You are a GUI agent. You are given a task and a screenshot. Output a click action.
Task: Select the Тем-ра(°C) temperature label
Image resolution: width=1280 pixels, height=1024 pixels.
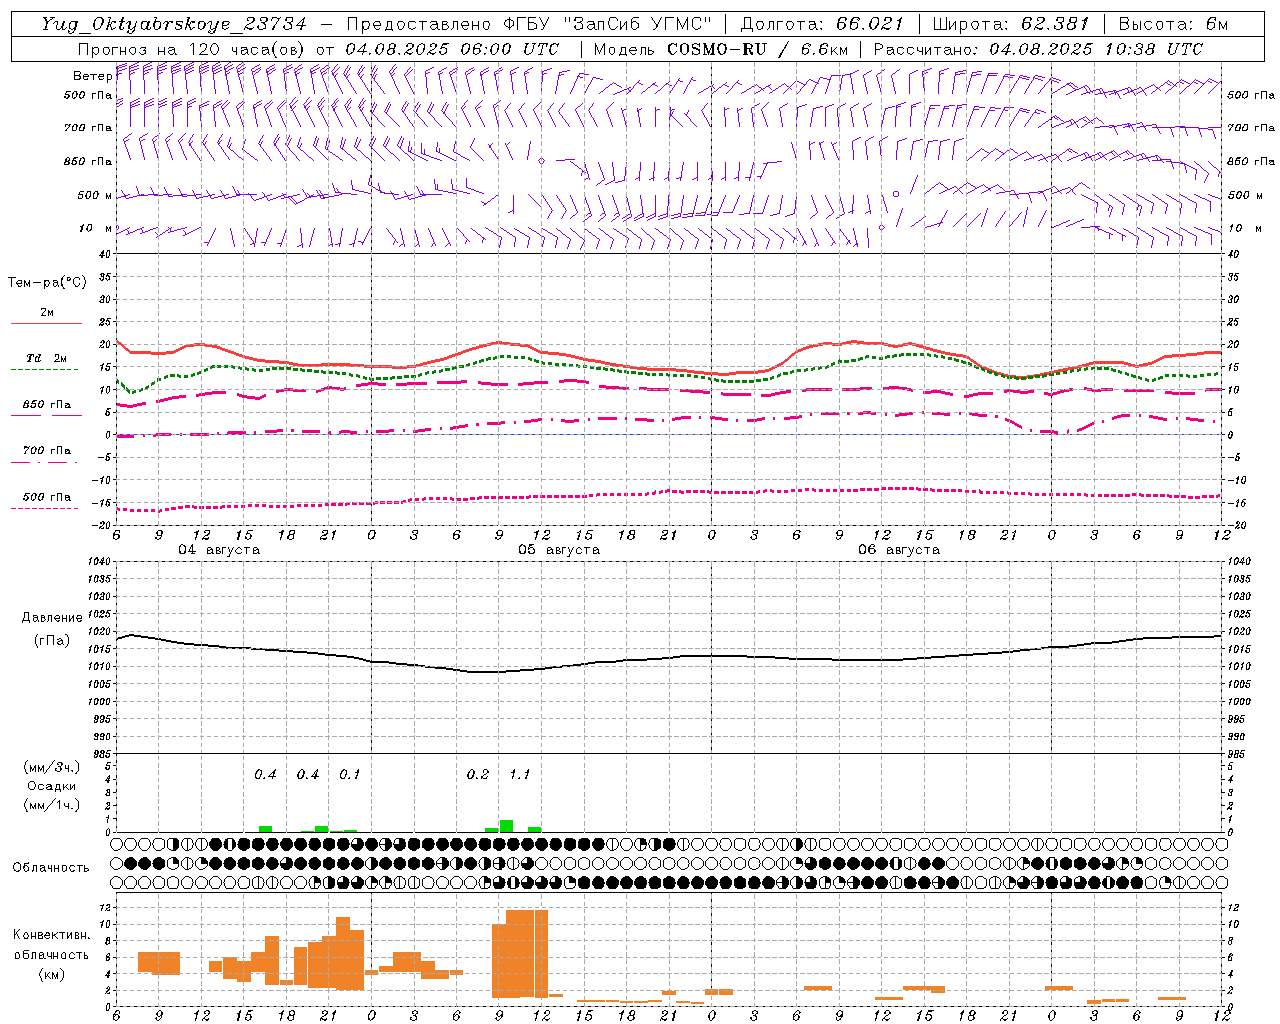coord(47,283)
